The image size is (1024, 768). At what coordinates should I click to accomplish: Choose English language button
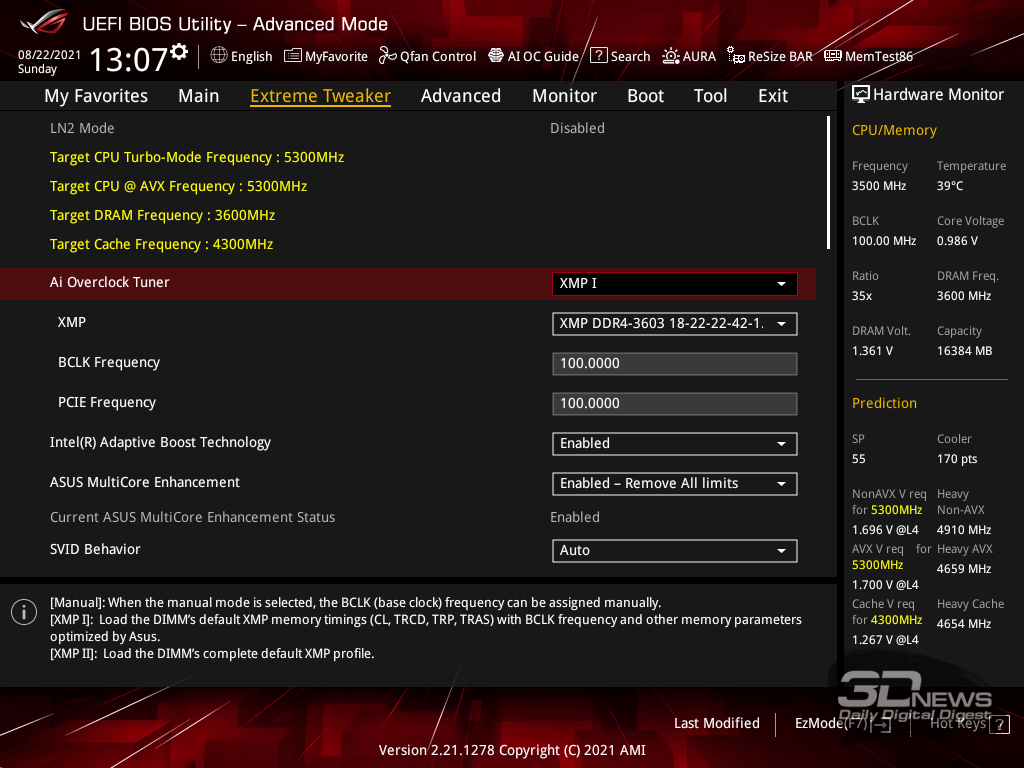coord(242,56)
